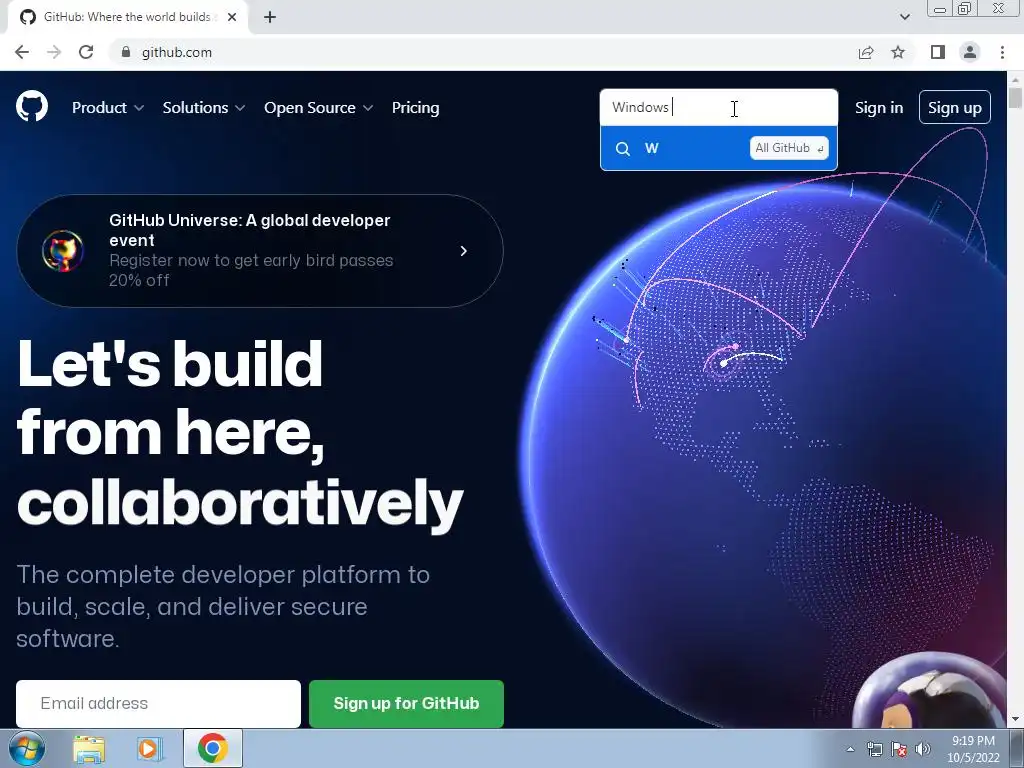Expand the Open Source menu
Screen dimensions: 1024x768
[319, 108]
